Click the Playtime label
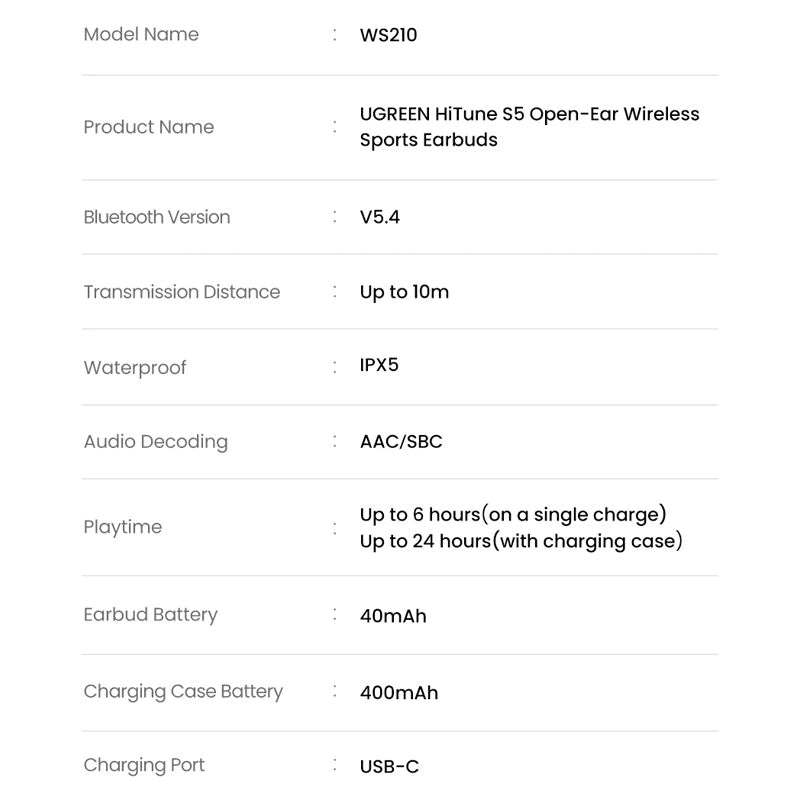 click(122, 527)
